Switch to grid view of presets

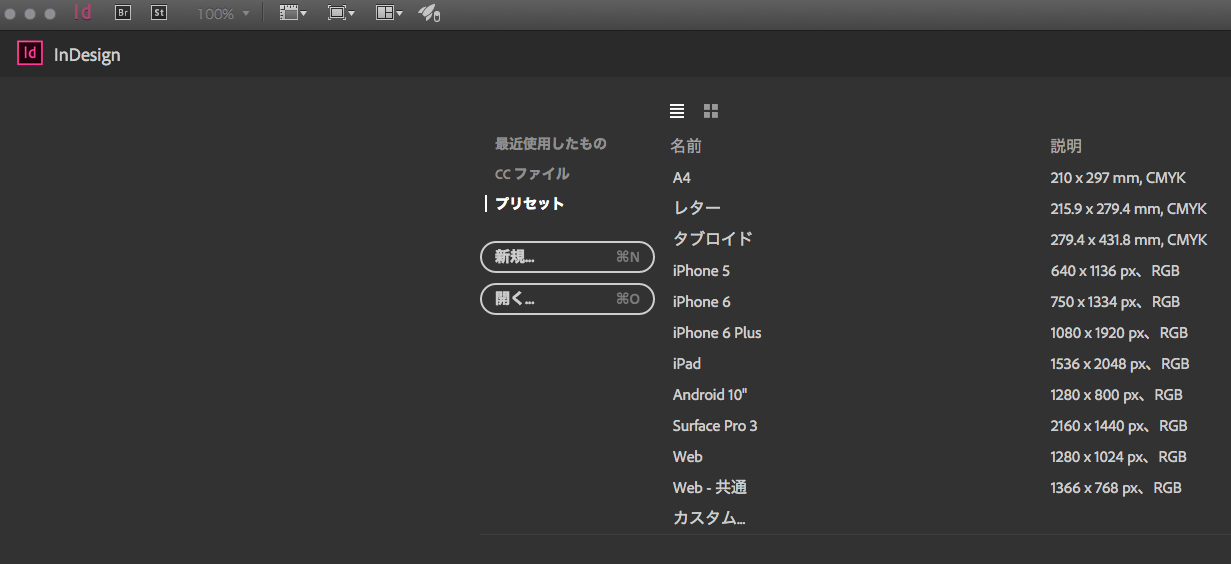[711, 111]
